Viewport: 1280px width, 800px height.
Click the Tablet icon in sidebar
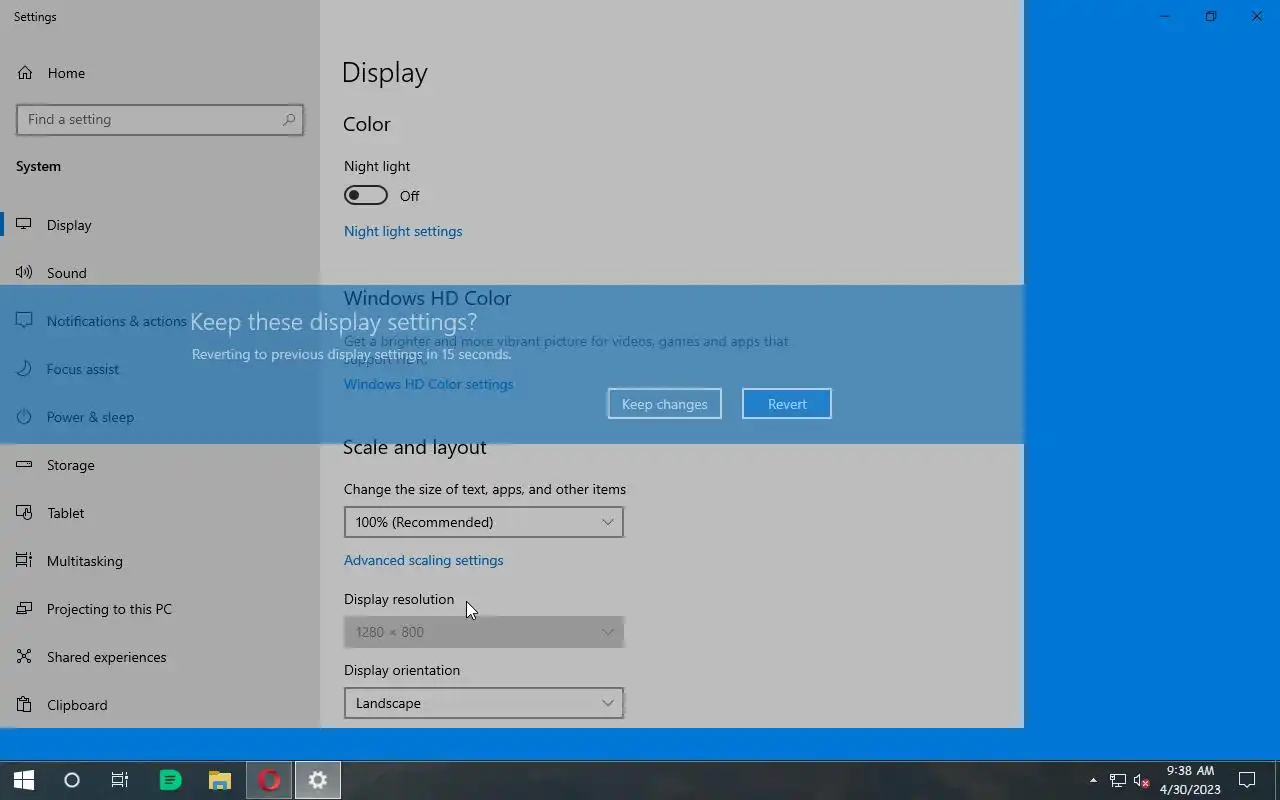point(24,513)
